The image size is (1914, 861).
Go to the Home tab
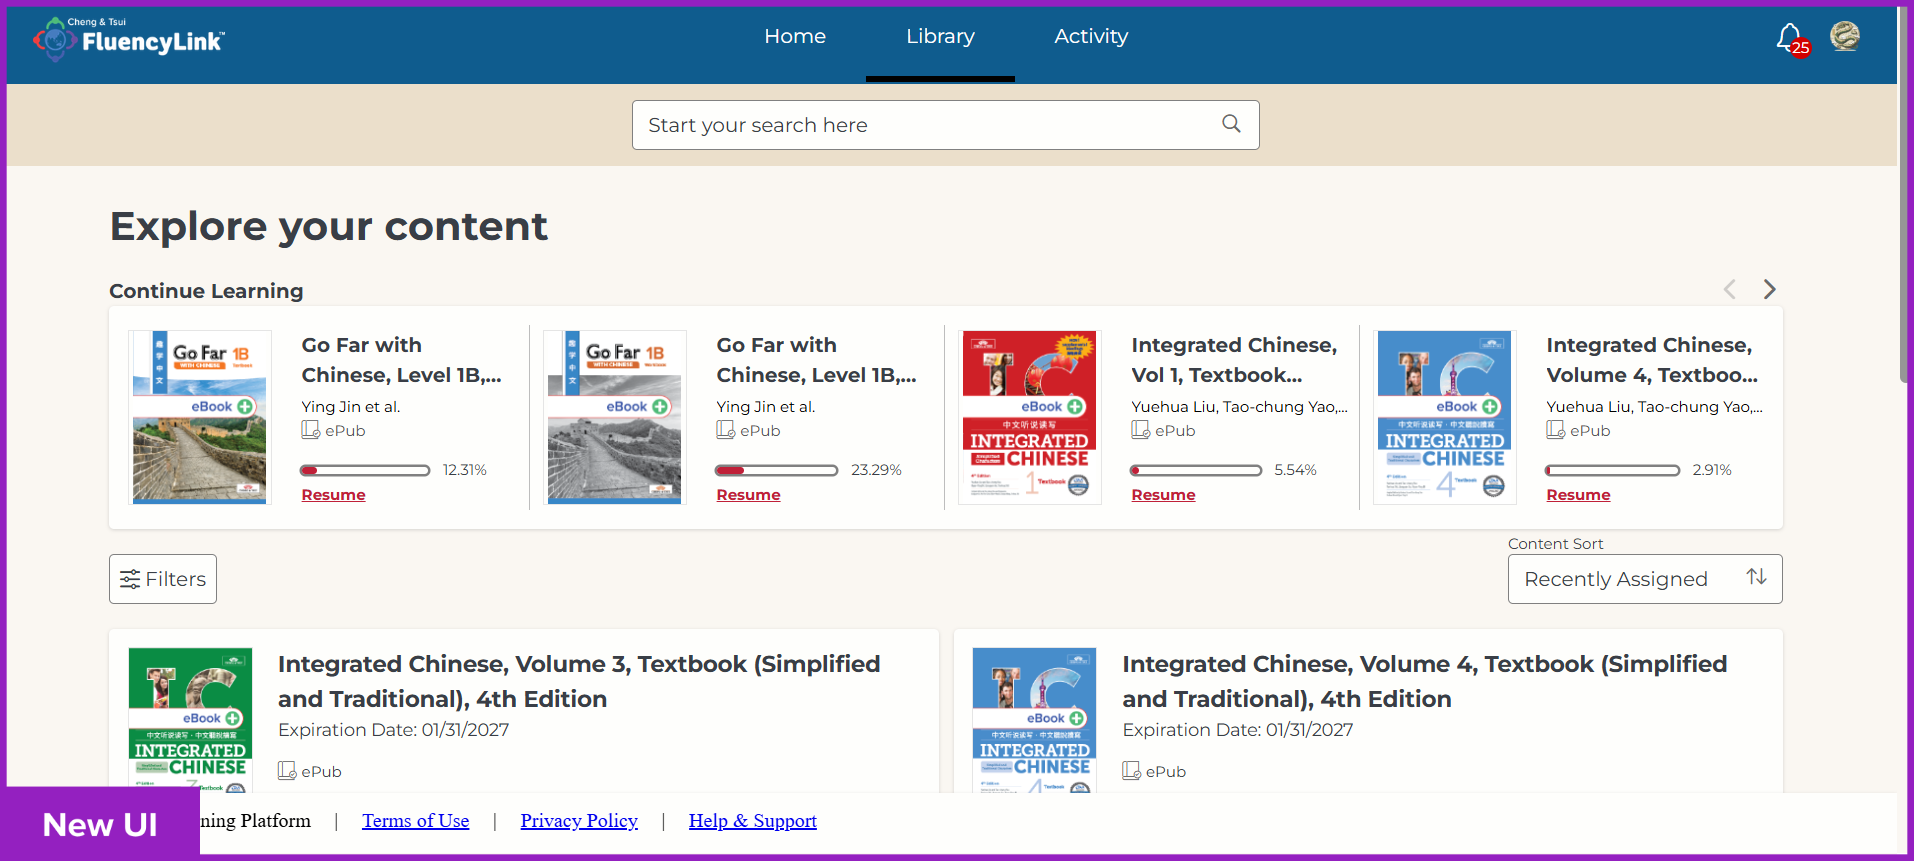(x=795, y=37)
